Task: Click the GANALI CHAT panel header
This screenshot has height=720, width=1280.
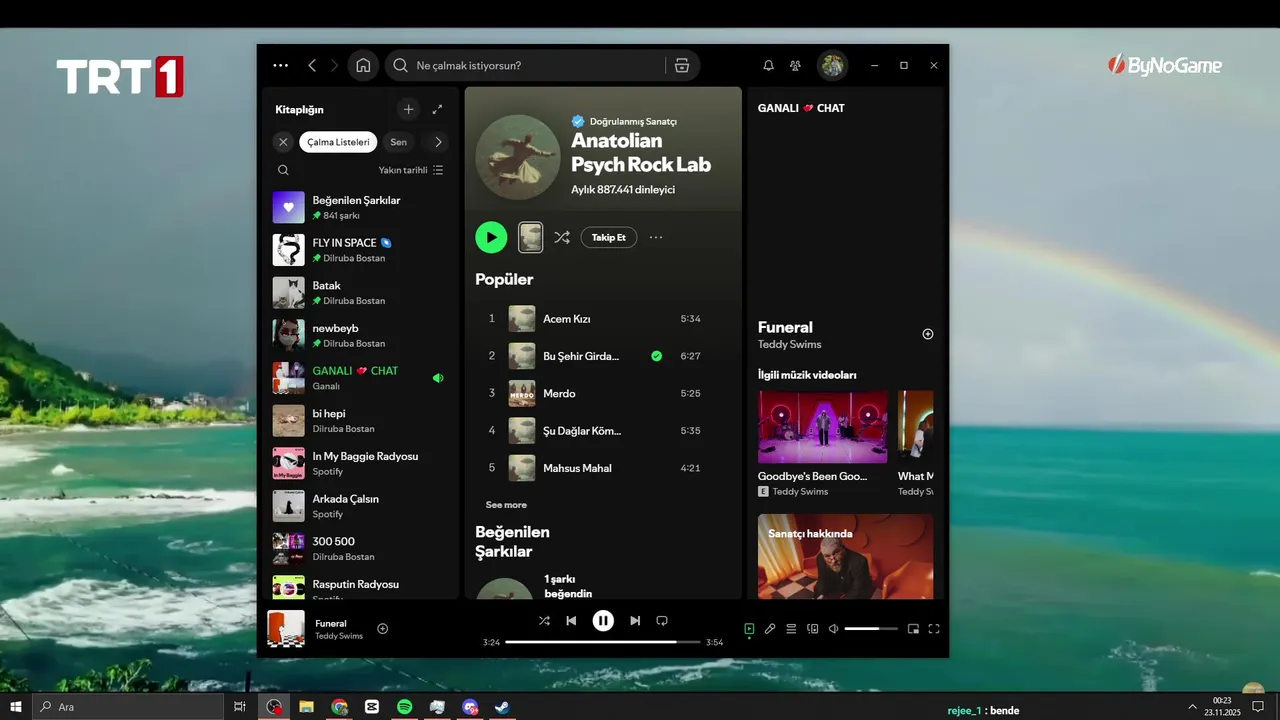Action: tap(801, 108)
